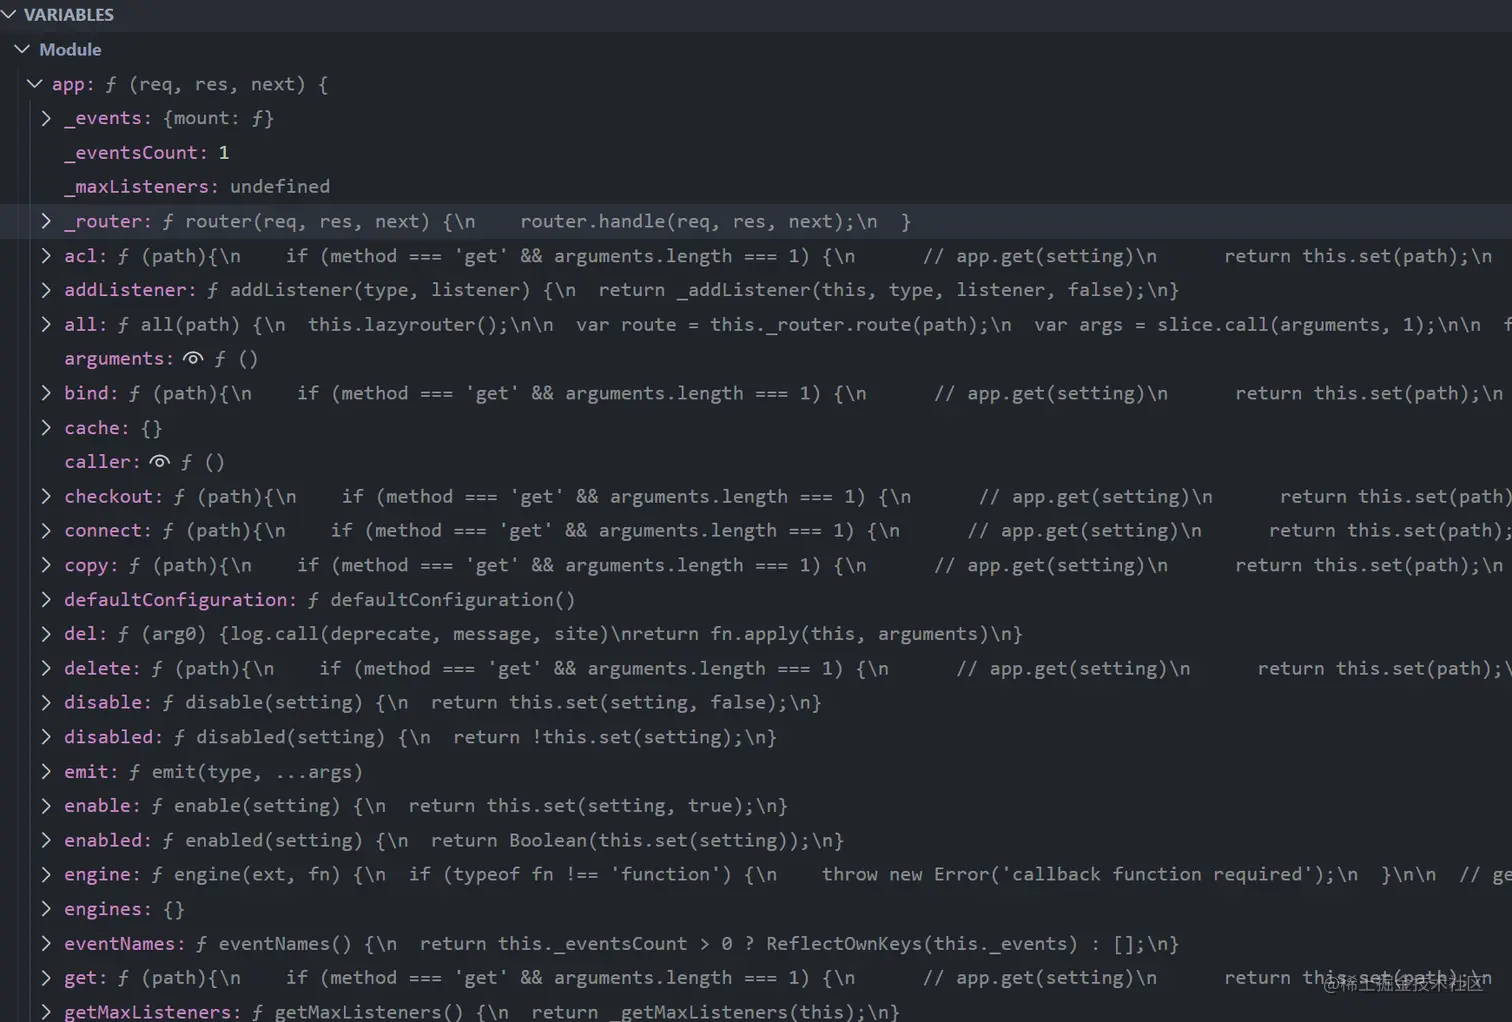Expand the getMaxListeners function
Viewport: 1512px width, 1022px height.
[46, 1011]
